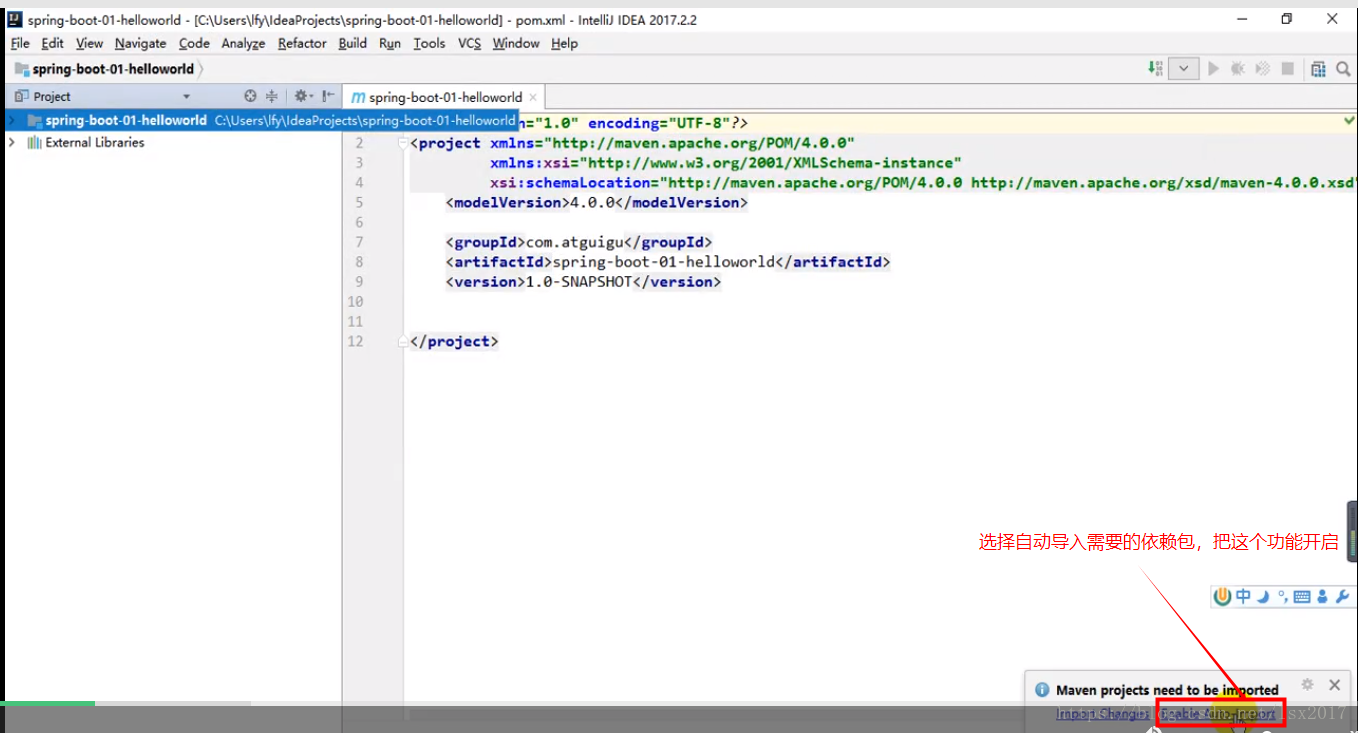Click the green Run arrow icon
The height and width of the screenshot is (733, 1358).
click(x=1213, y=69)
